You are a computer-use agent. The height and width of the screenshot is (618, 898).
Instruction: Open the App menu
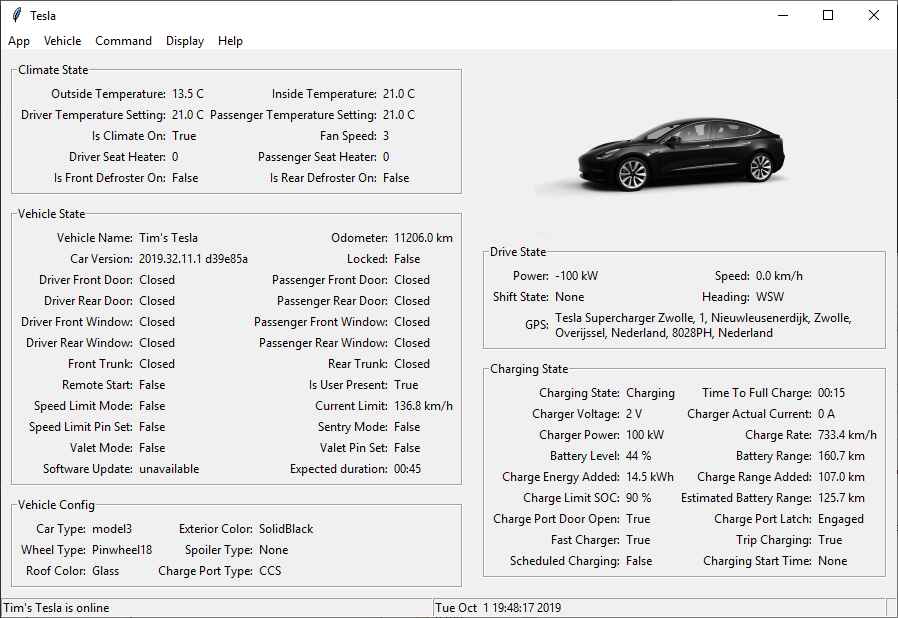click(x=19, y=41)
